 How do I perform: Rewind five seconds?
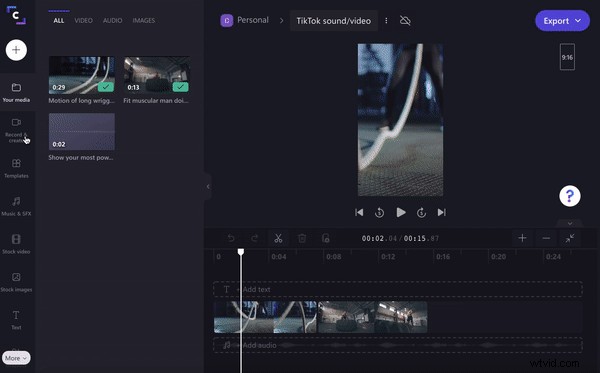379,212
